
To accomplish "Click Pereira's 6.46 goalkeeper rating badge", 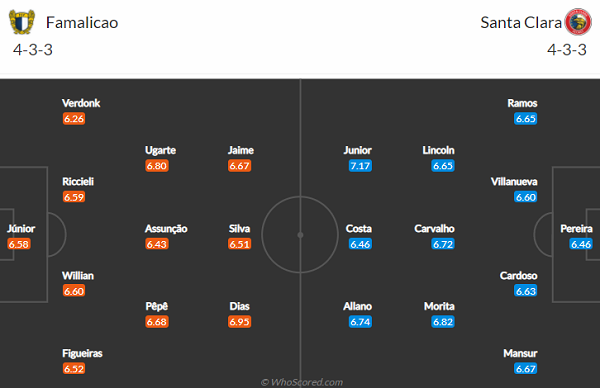I will tap(581, 244).
